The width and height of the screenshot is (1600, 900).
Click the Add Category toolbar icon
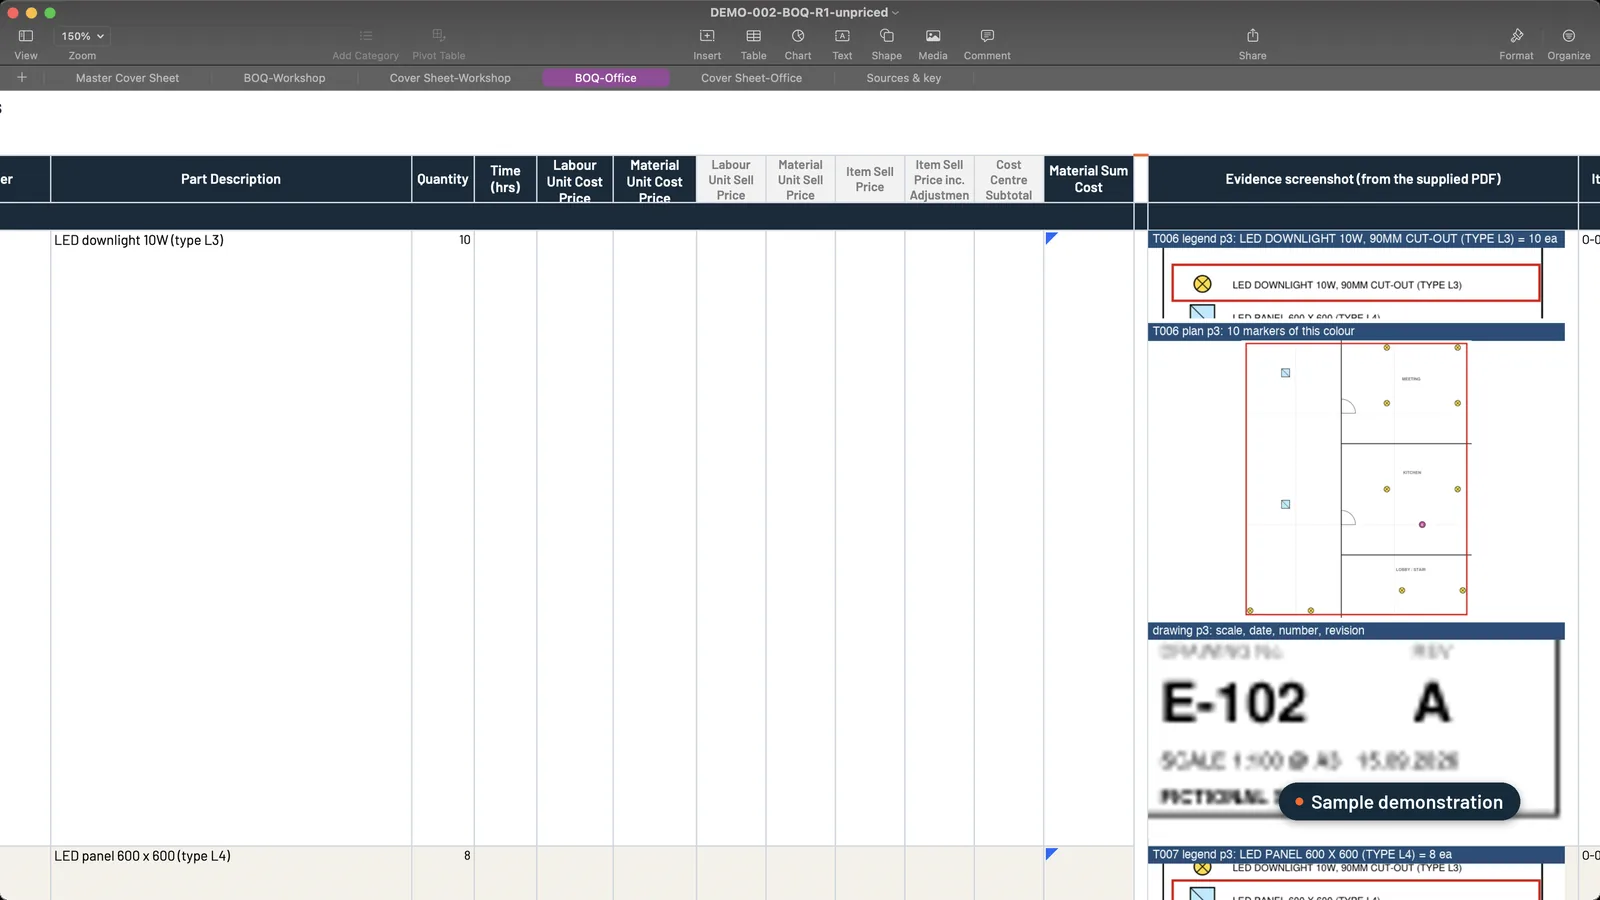366,36
